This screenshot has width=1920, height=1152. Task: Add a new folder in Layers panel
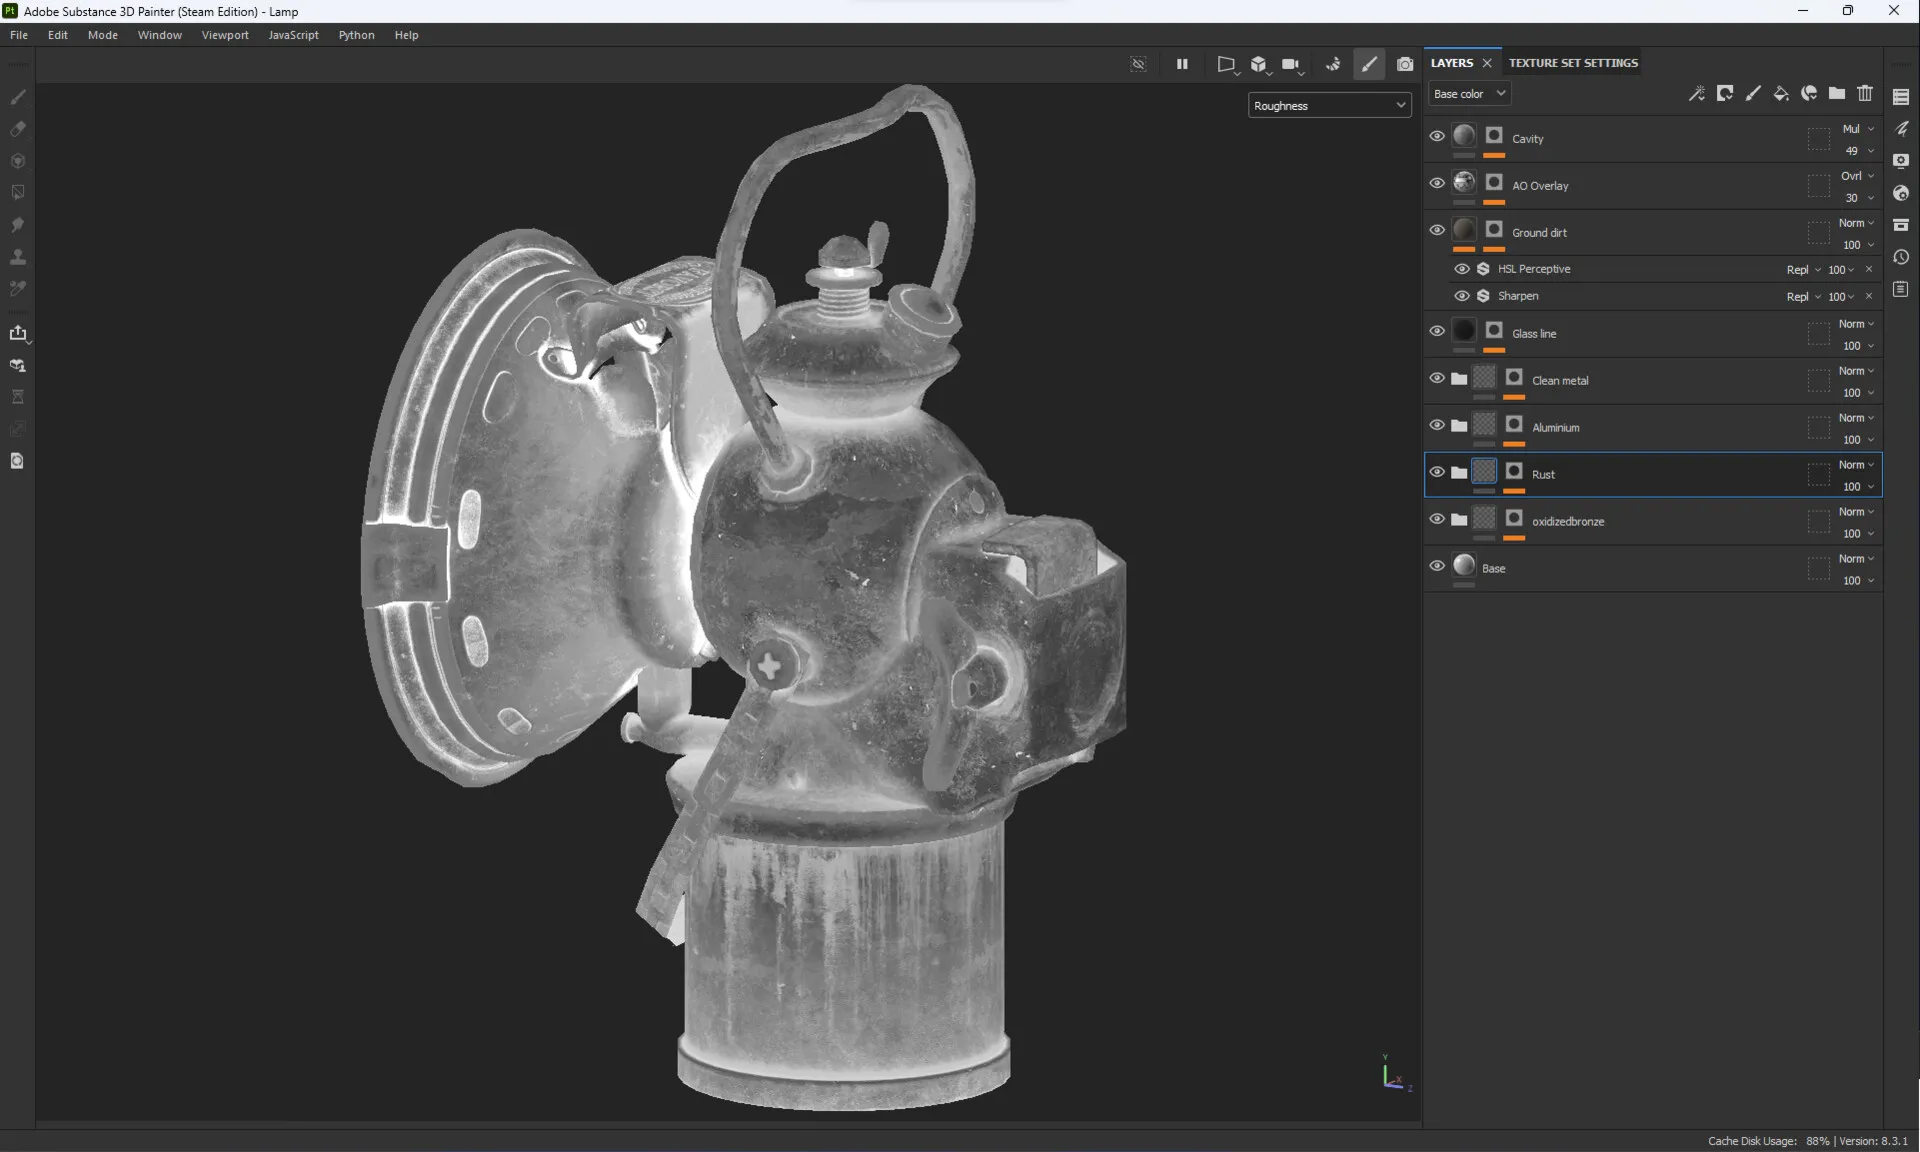[x=1837, y=93]
